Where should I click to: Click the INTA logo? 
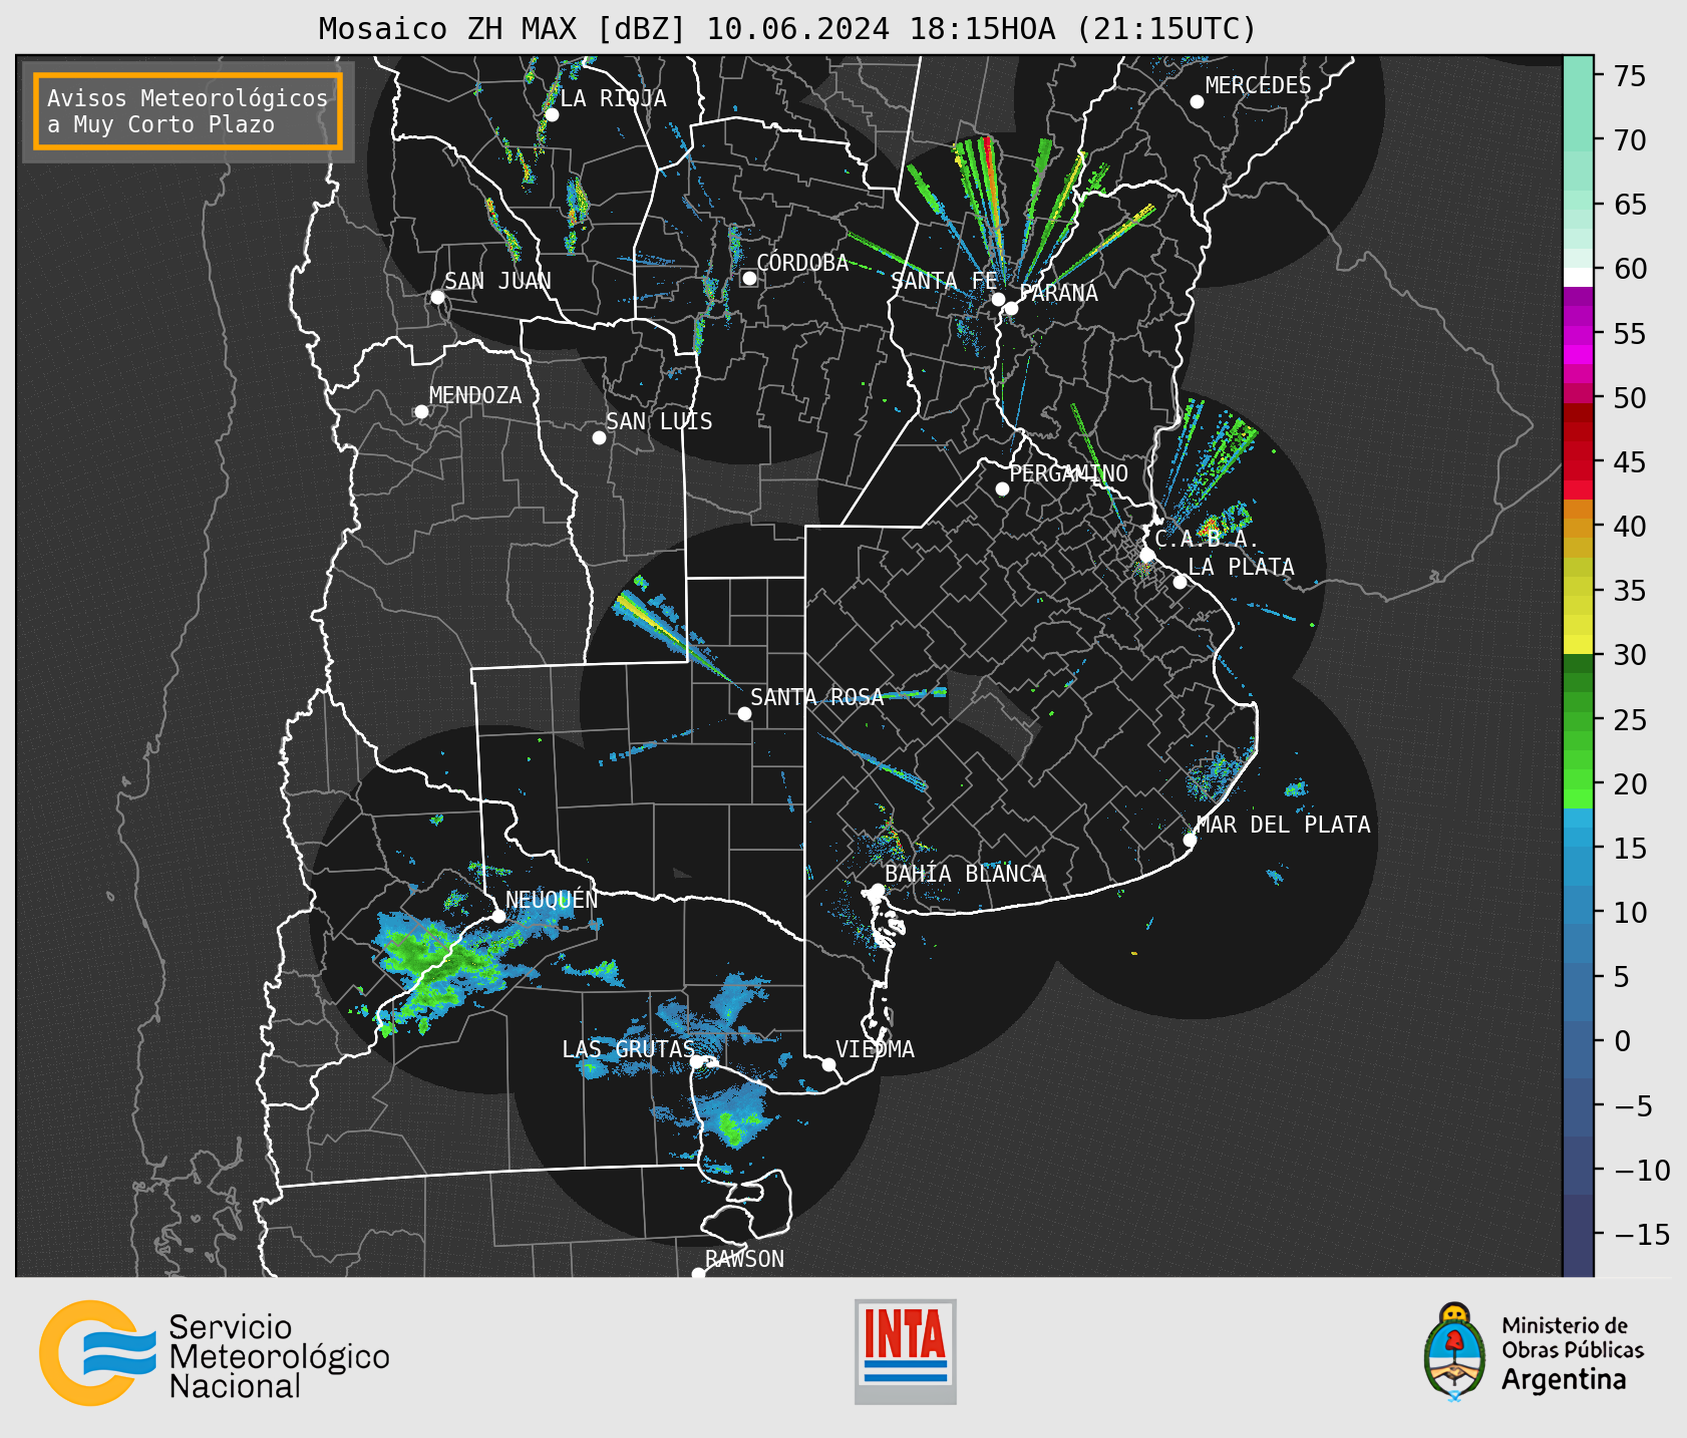pos(905,1351)
